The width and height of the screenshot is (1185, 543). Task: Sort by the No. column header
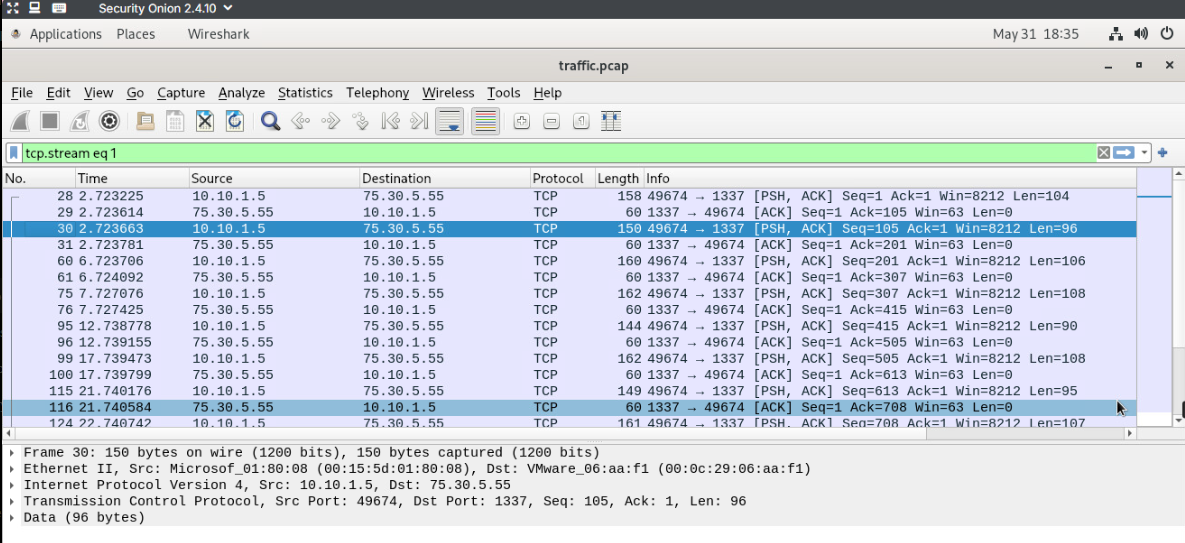coord(39,178)
